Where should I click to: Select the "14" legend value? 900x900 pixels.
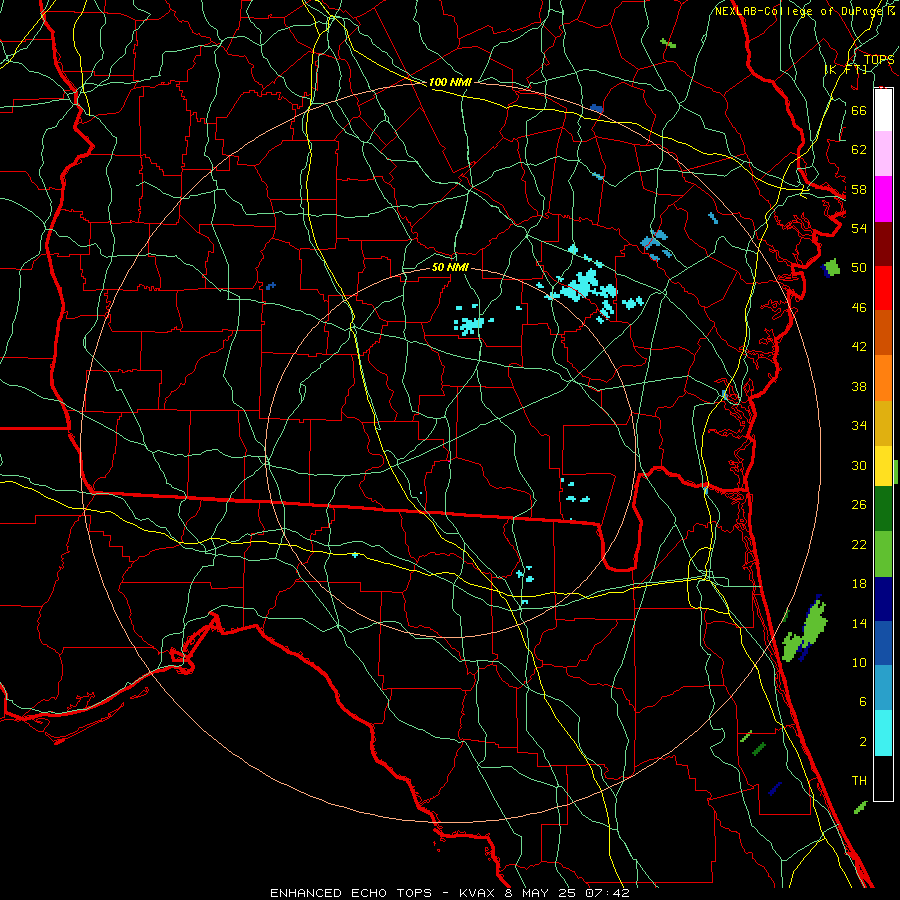[859, 623]
